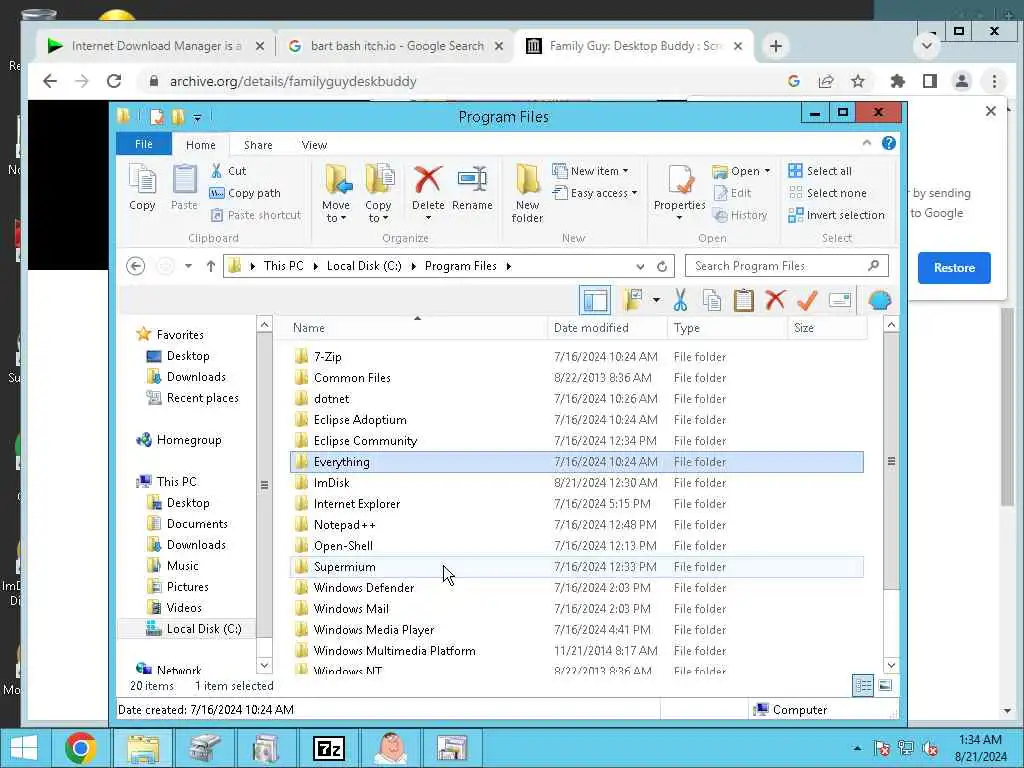Switch to the View ribbon tab
The width and height of the screenshot is (1024, 768).
click(x=314, y=145)
